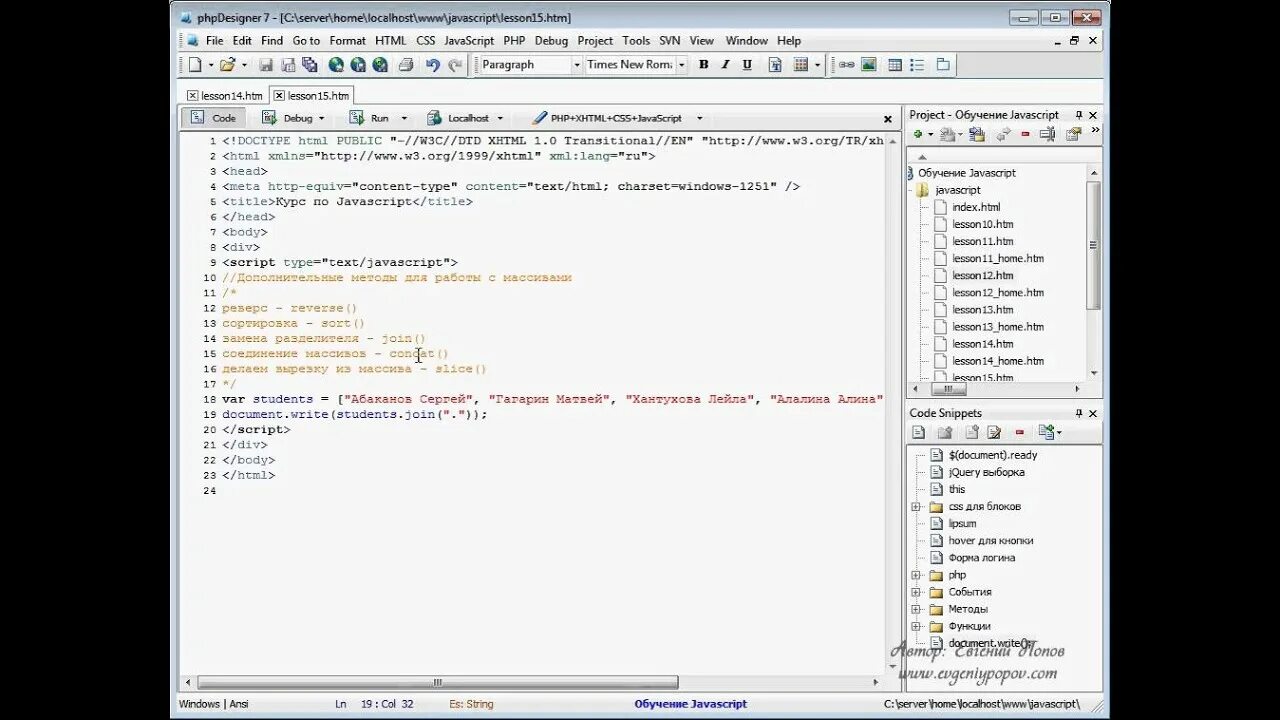Select lesson14_home.htm in project tree
Viewport: 1280px width, 720px height.
pyautogui.click(x=997, y=361)
